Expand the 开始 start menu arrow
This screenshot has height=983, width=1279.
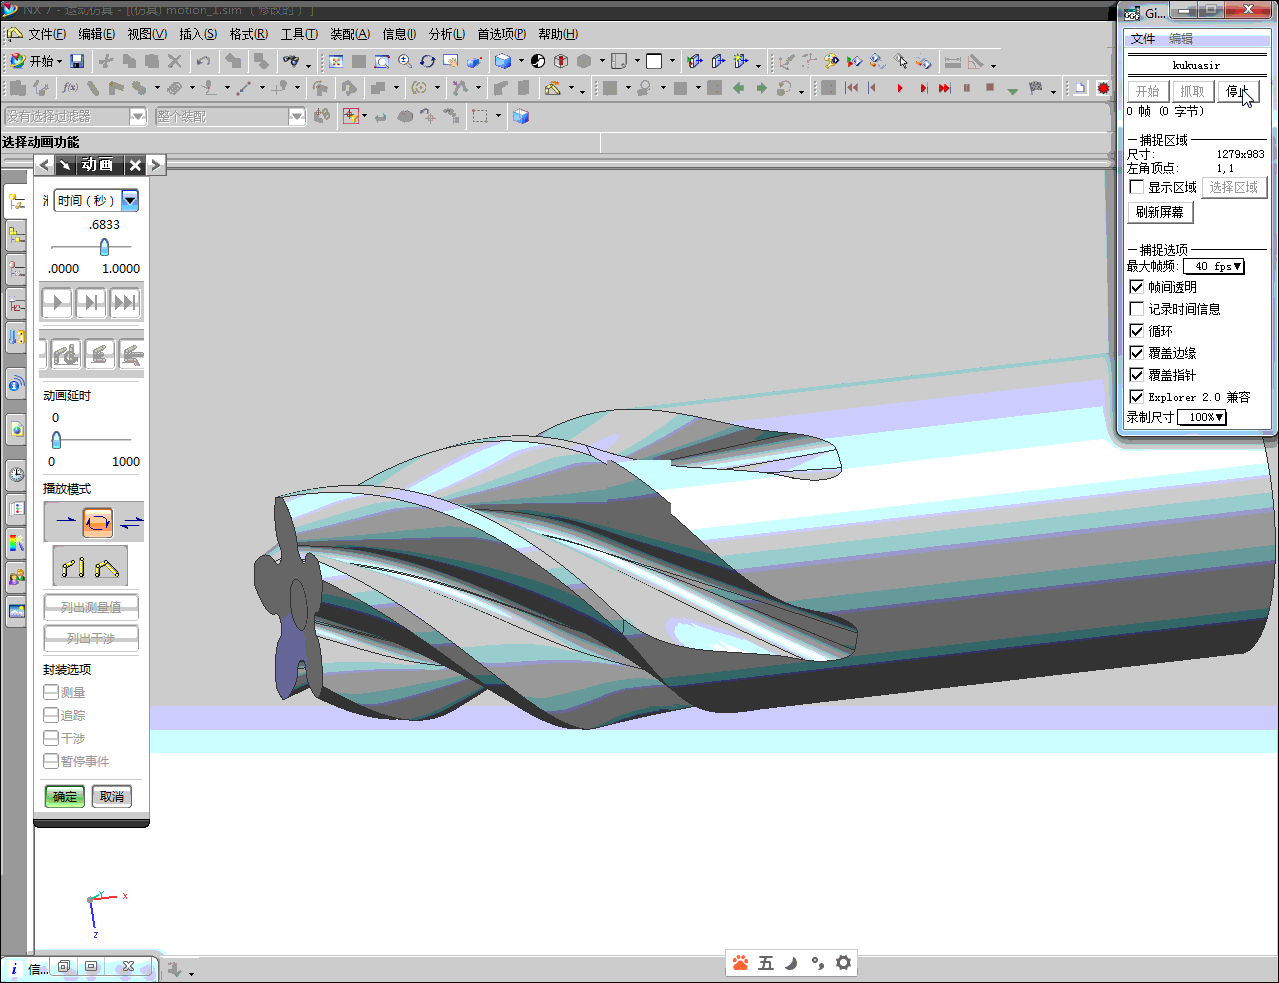pos(59,62)
